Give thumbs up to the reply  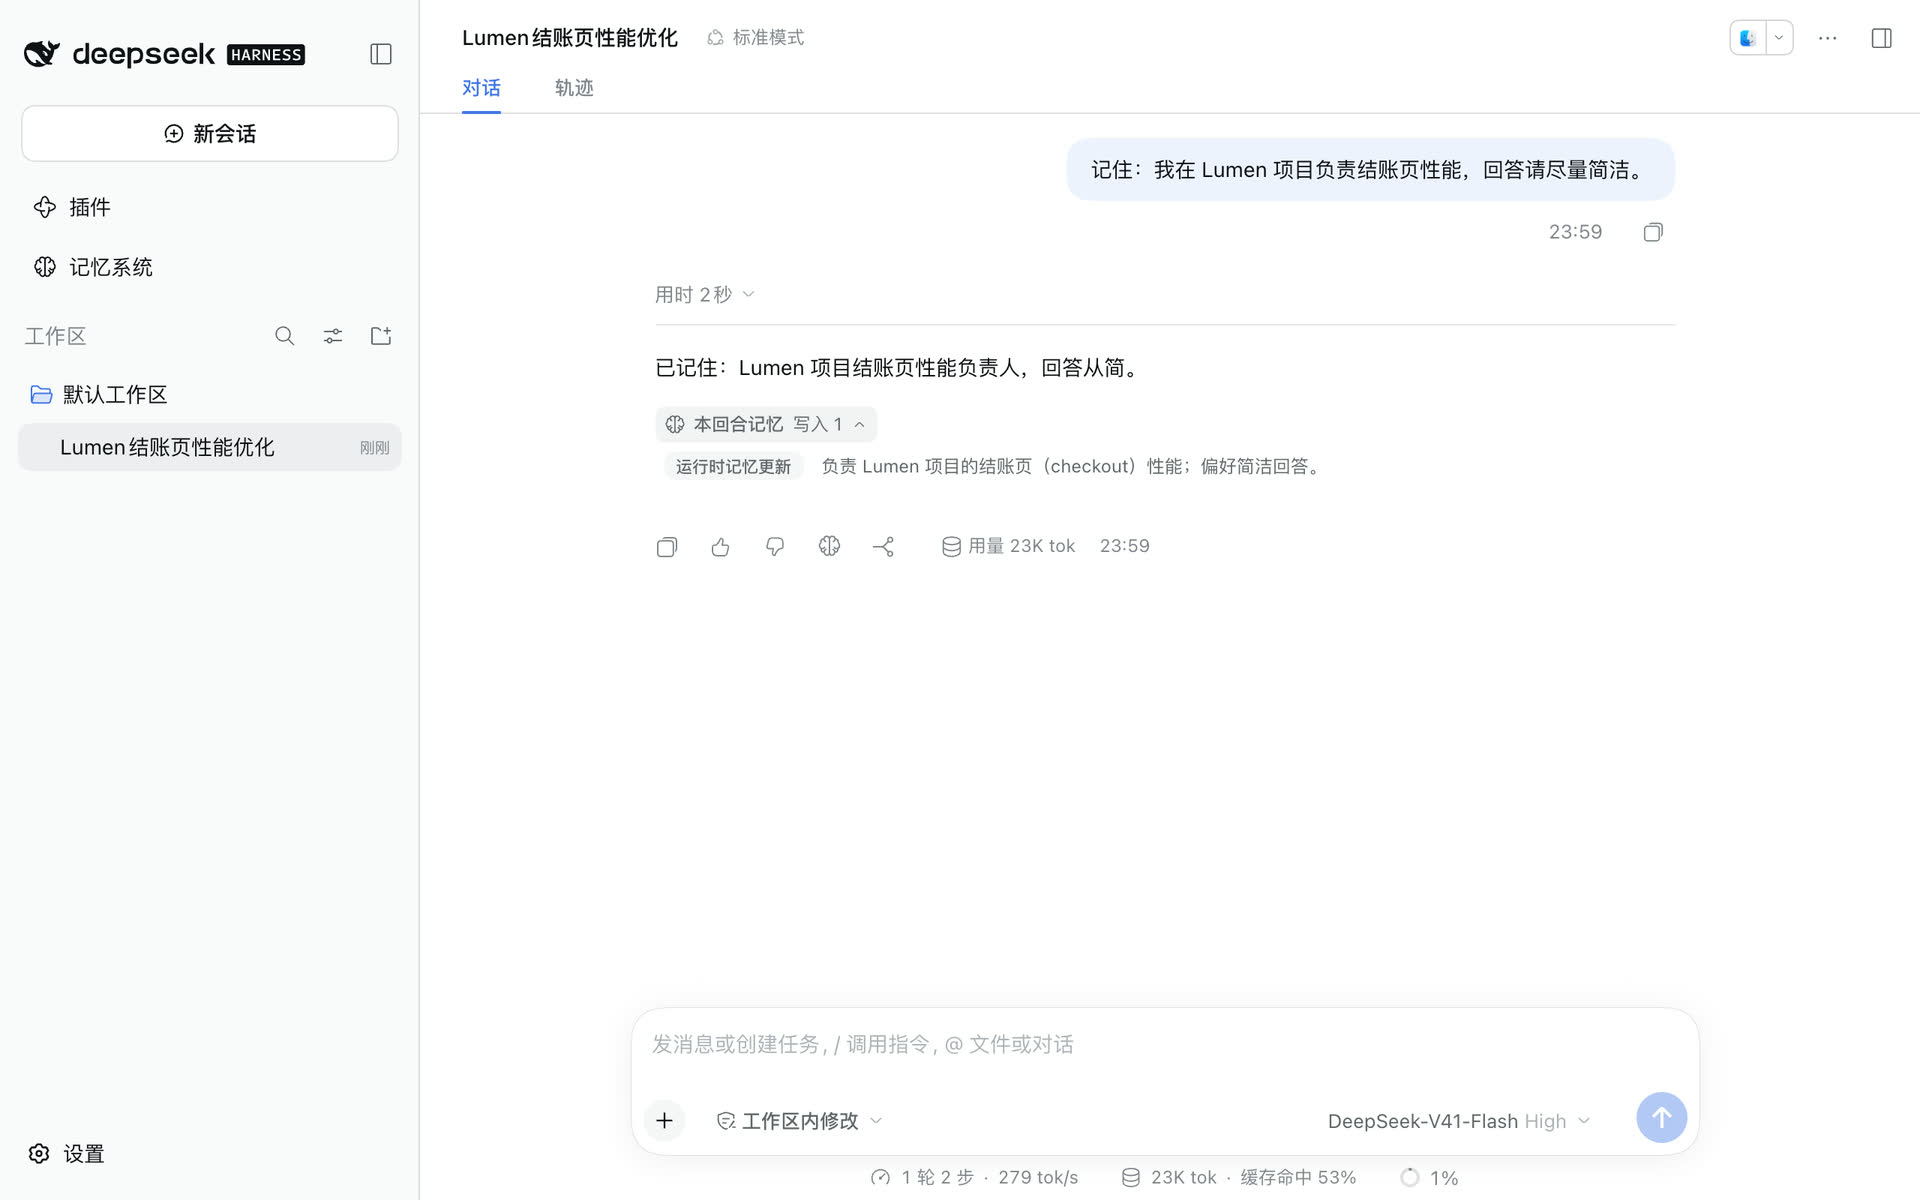pos(721,546)
